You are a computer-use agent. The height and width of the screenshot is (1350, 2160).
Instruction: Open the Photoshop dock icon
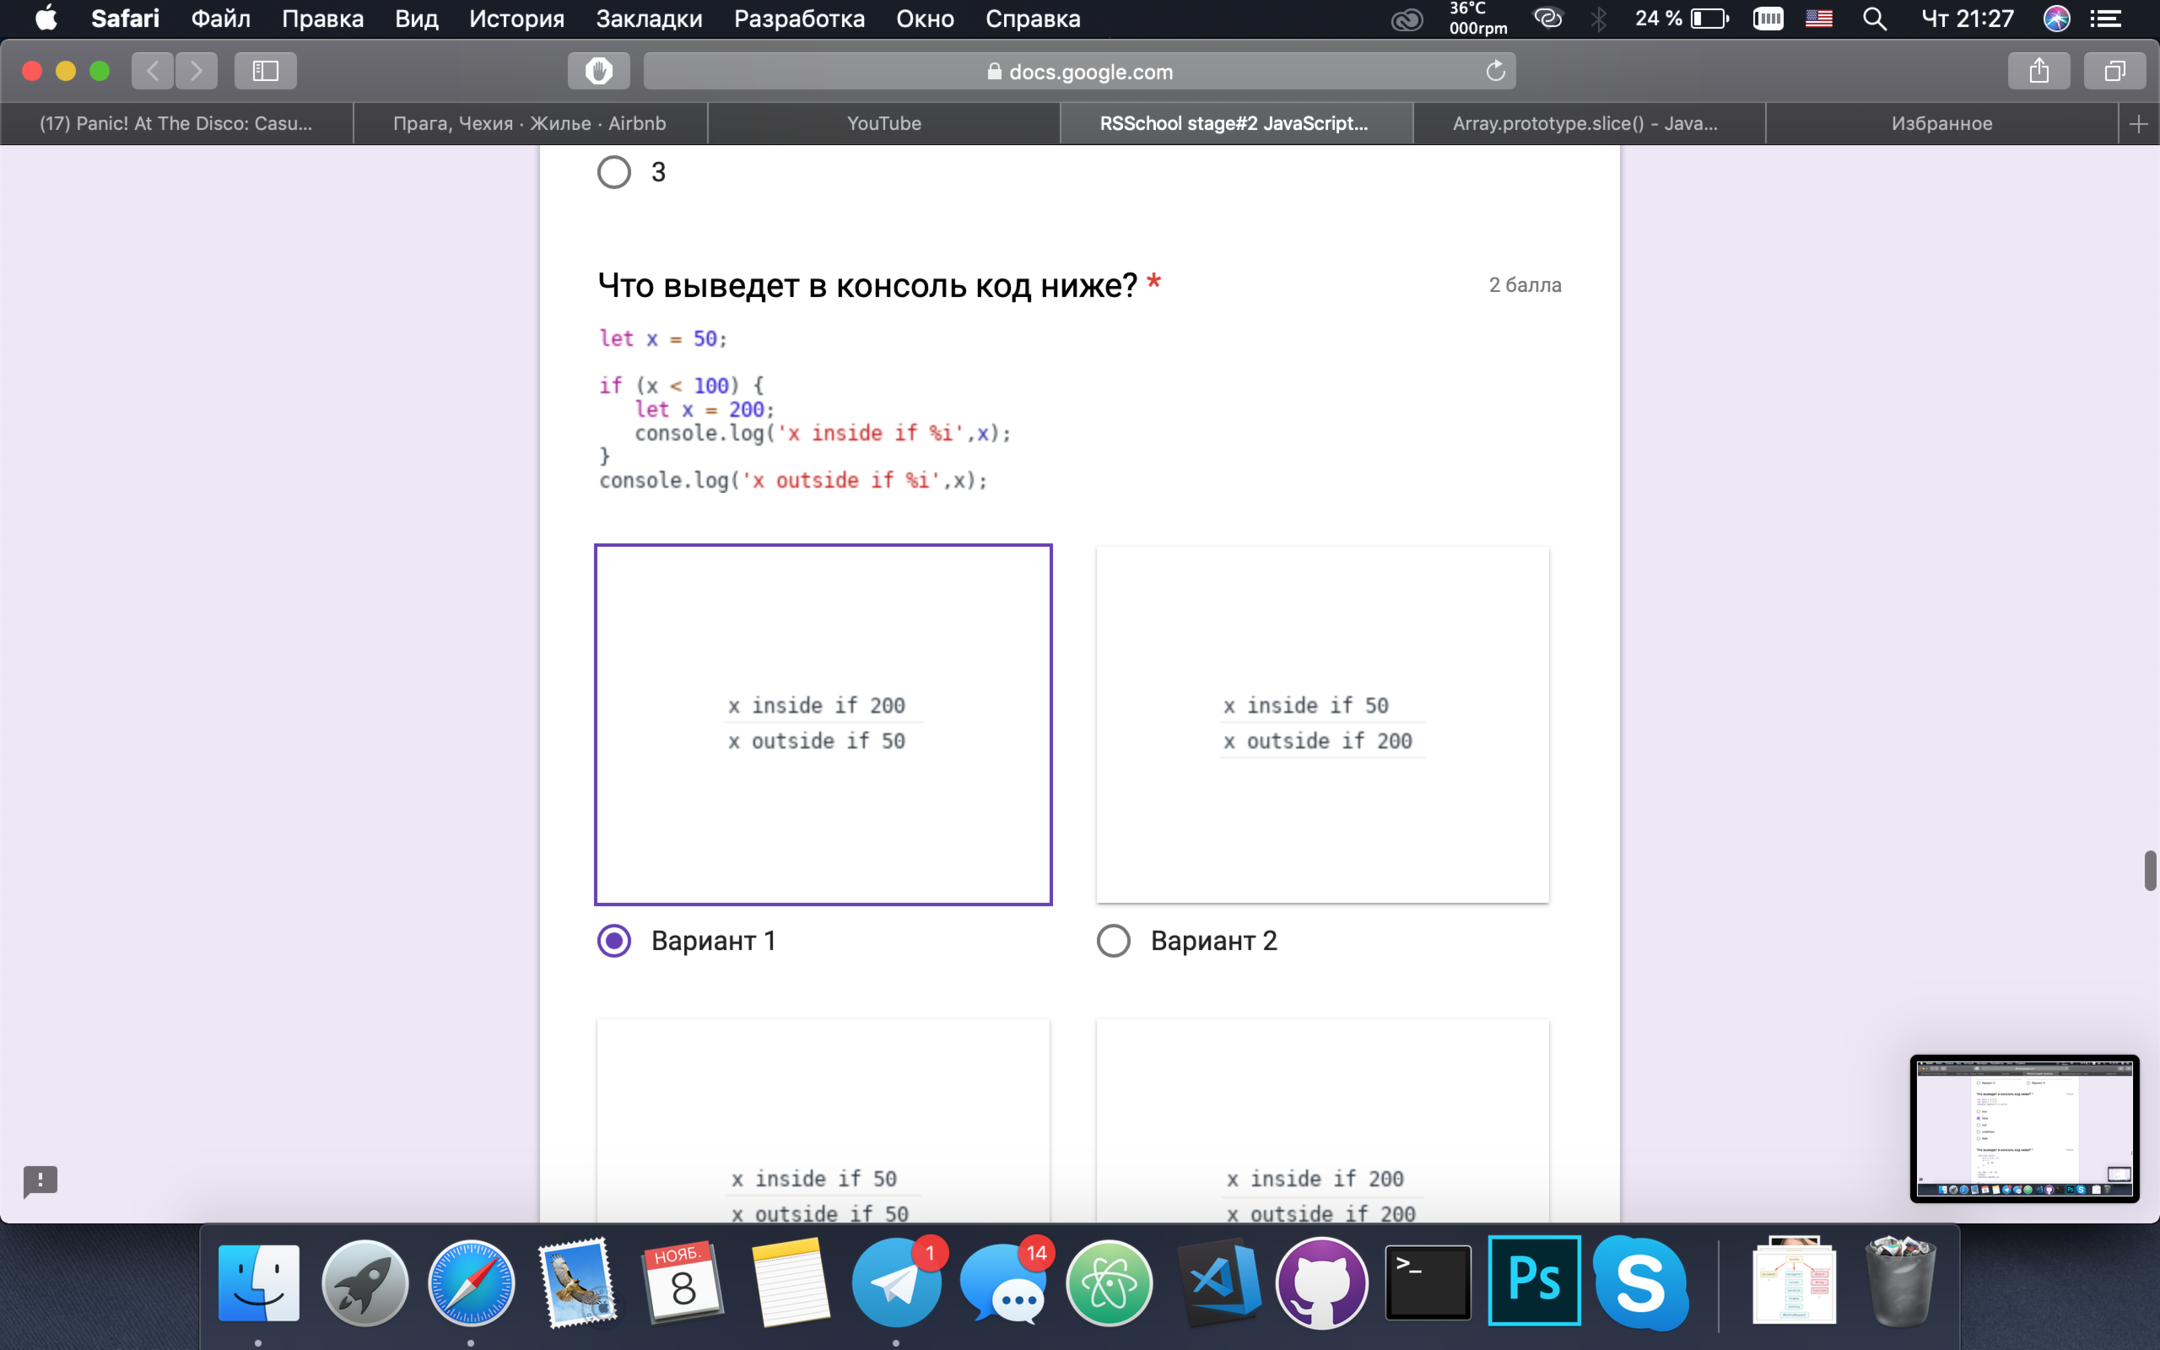pos(1533,1281)
